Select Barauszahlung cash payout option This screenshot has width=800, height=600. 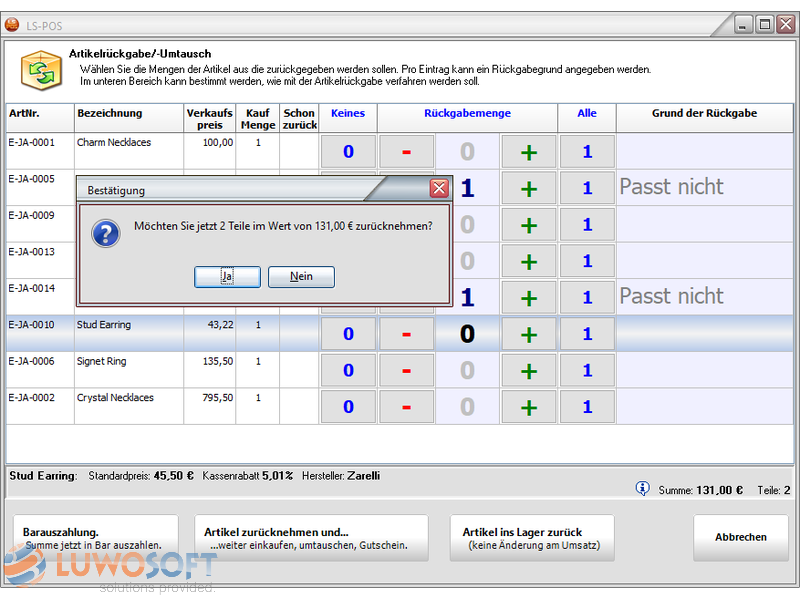pos(94,538)
